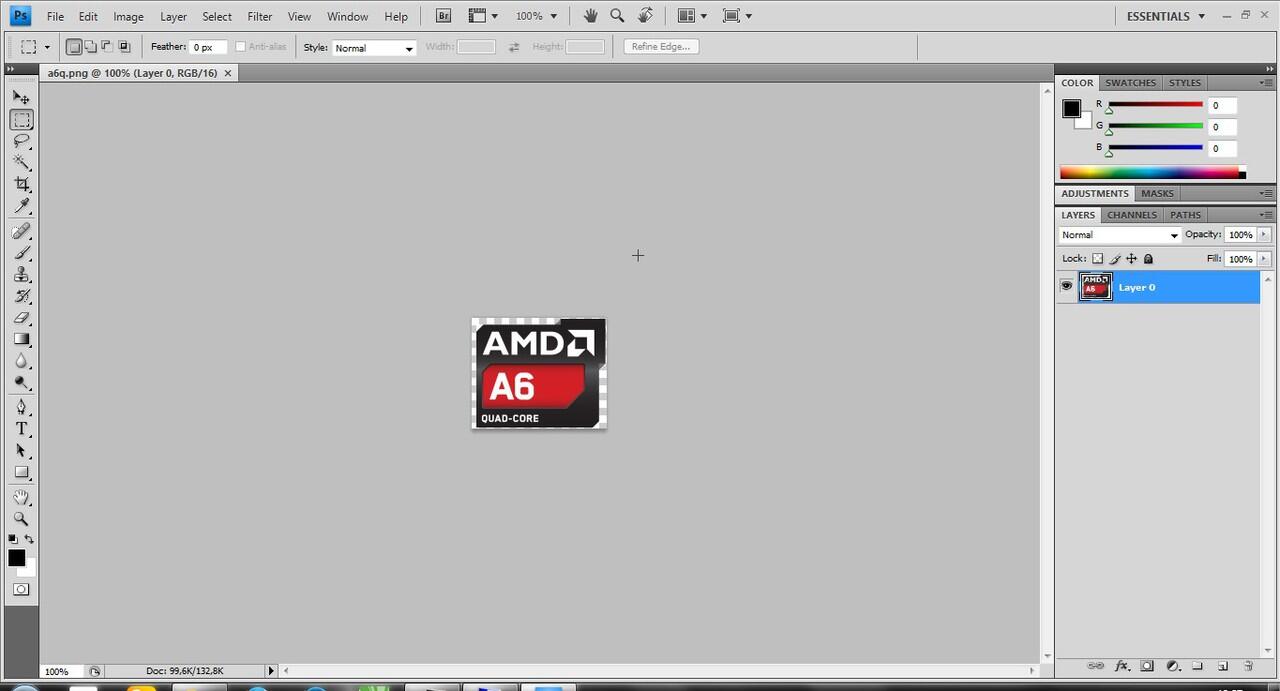The height and width of the screenshot is (691, 1280).
Task: Enable the Anti-alias checkbox
Action: [x=240, y=47]
